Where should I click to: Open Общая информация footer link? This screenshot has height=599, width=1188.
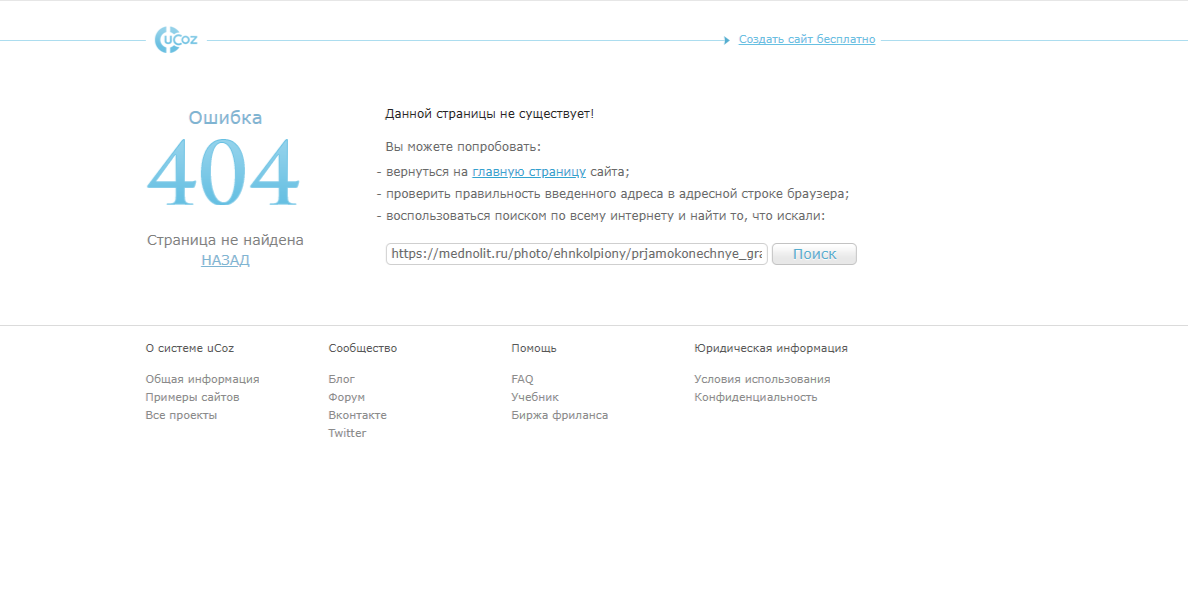pyautogui.click(x=202, y=379)
